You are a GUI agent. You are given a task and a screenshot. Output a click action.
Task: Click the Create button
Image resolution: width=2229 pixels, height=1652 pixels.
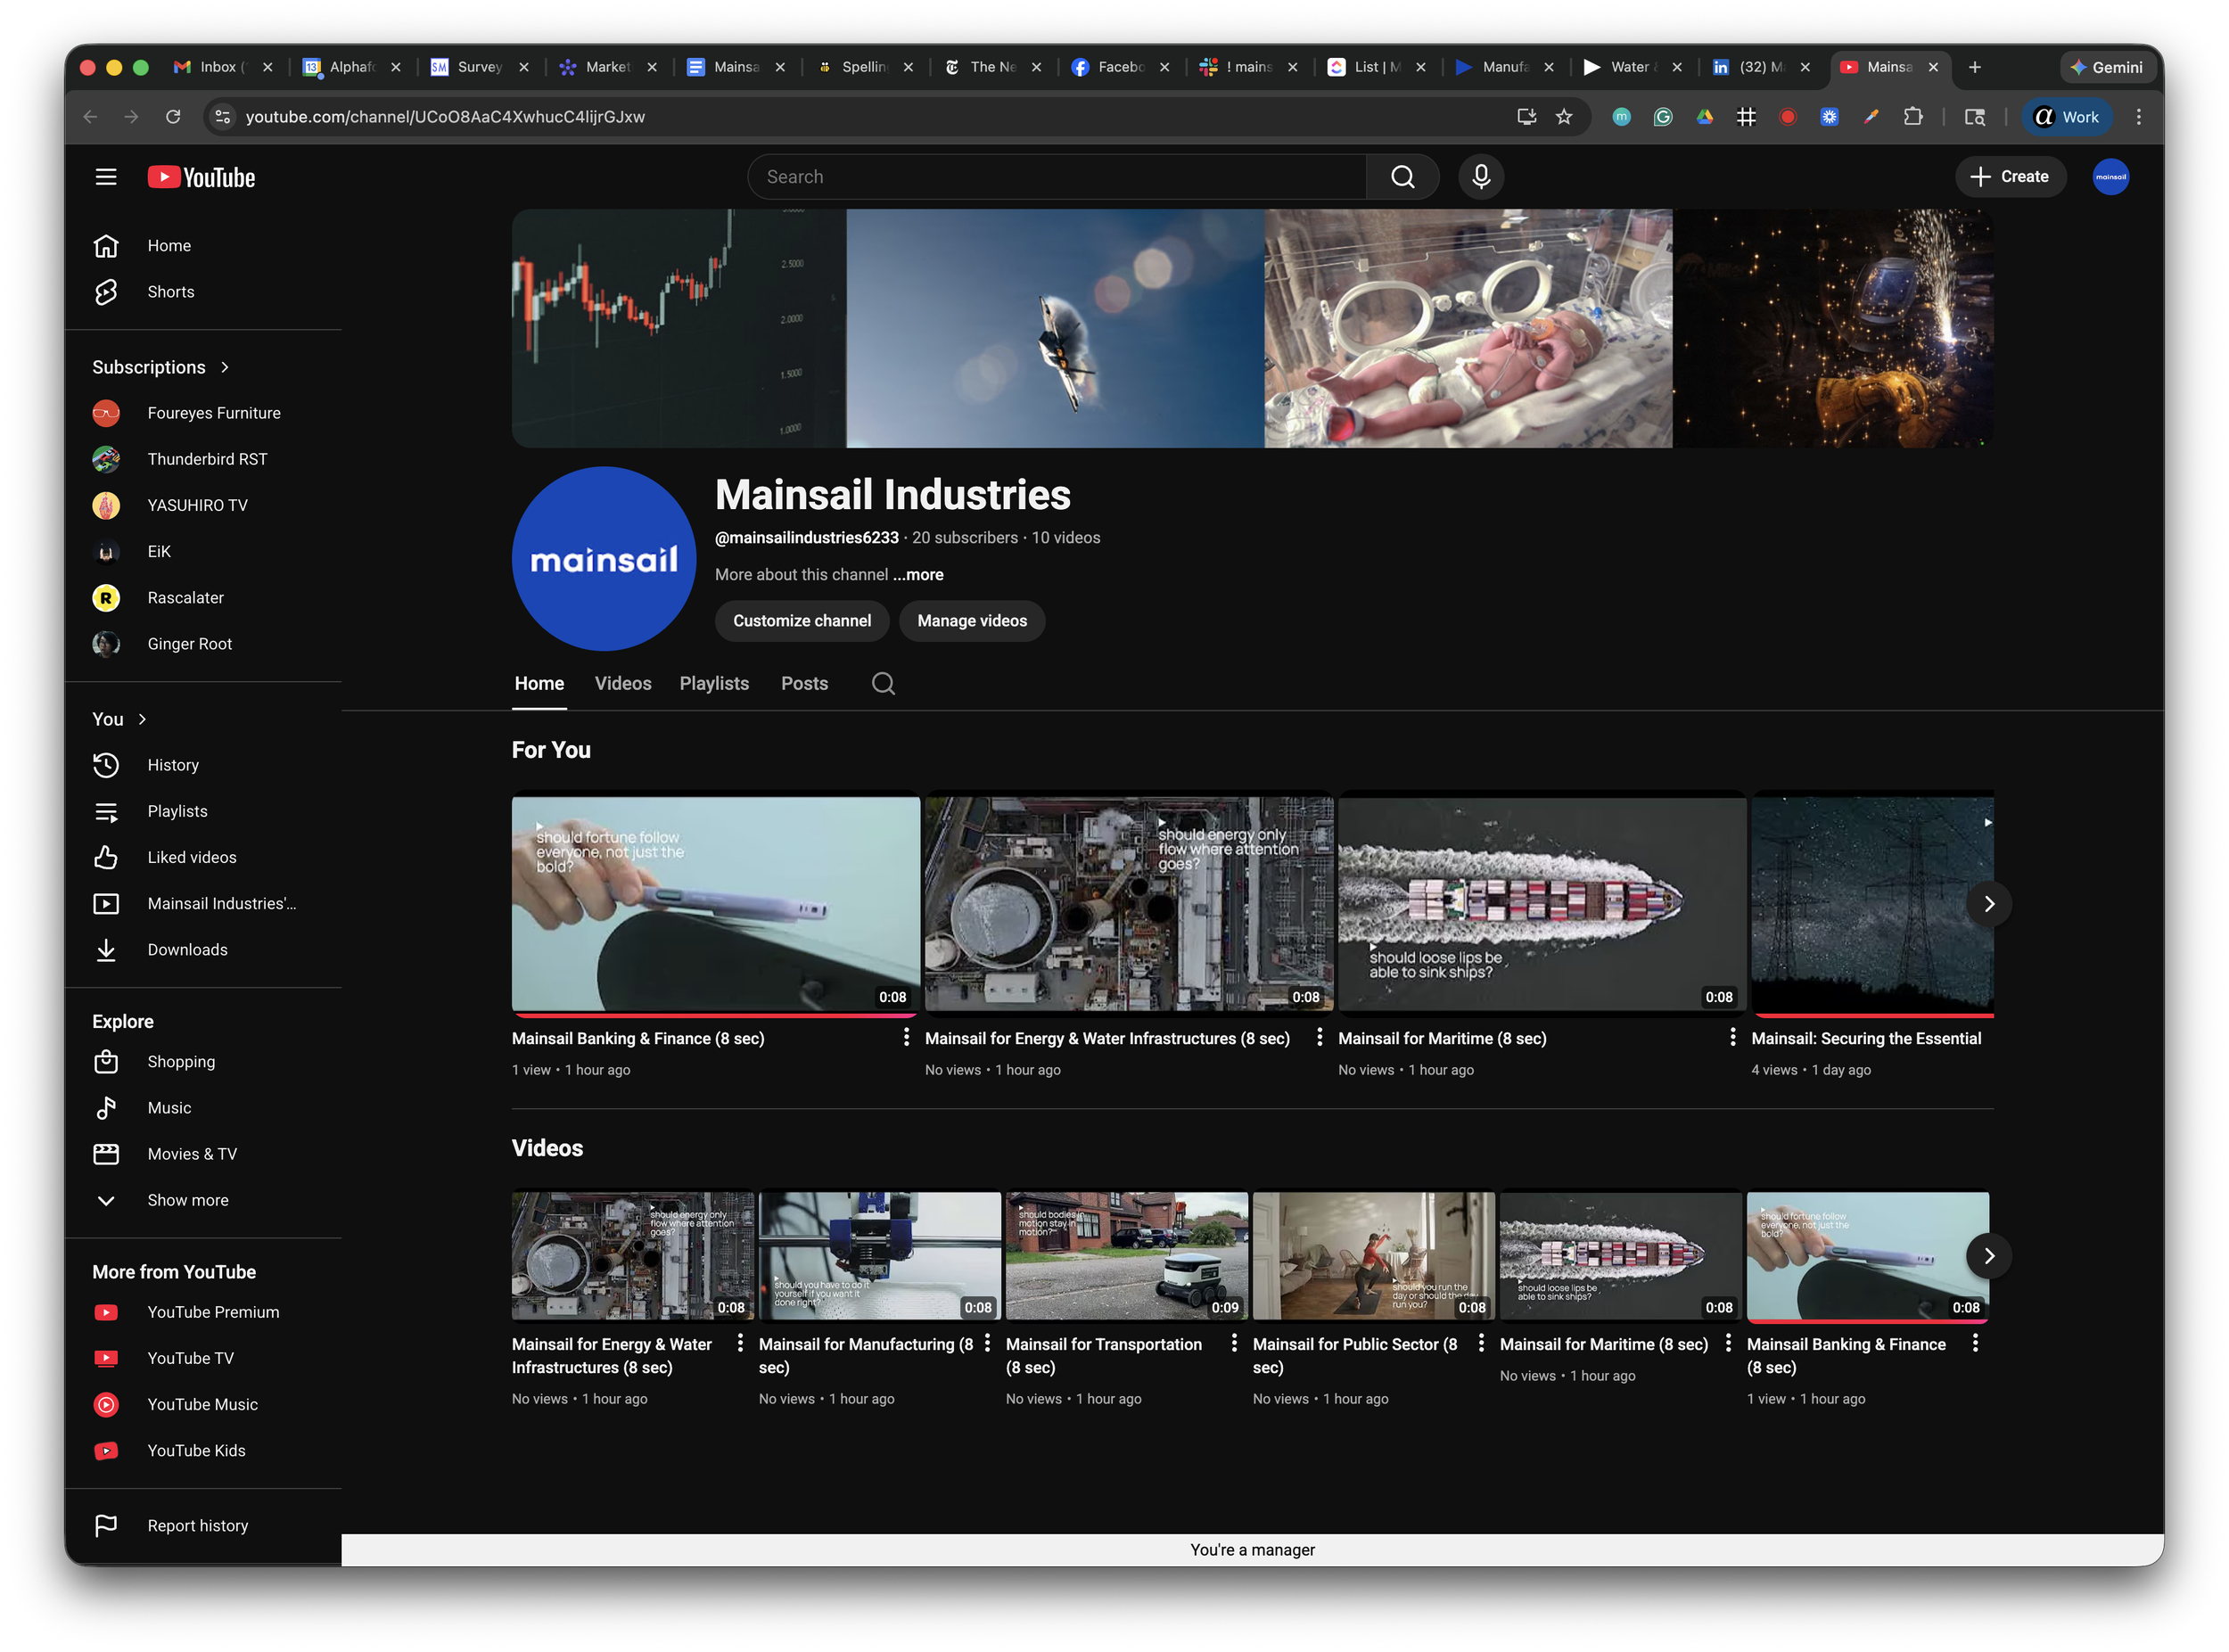tap(2010, 177)
